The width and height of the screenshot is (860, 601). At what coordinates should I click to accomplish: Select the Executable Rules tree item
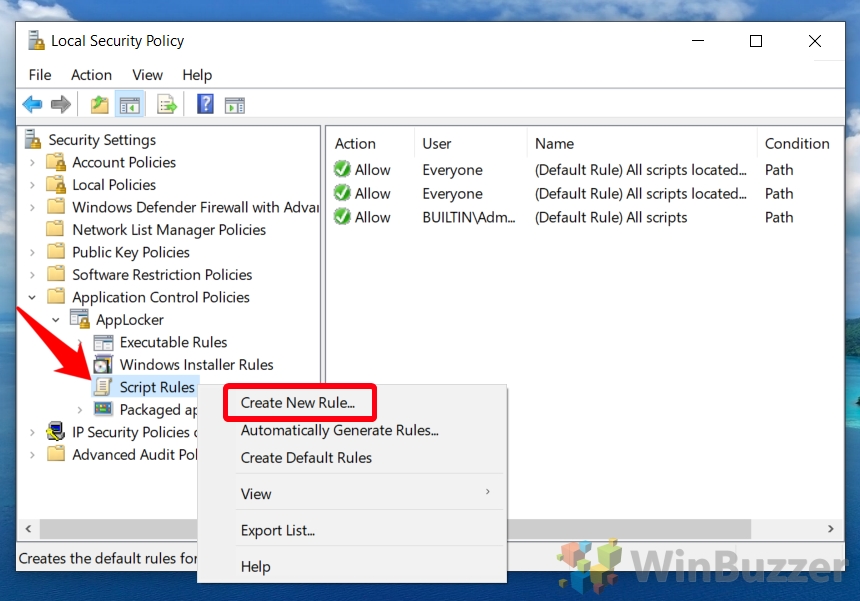[x=173, y=342]
